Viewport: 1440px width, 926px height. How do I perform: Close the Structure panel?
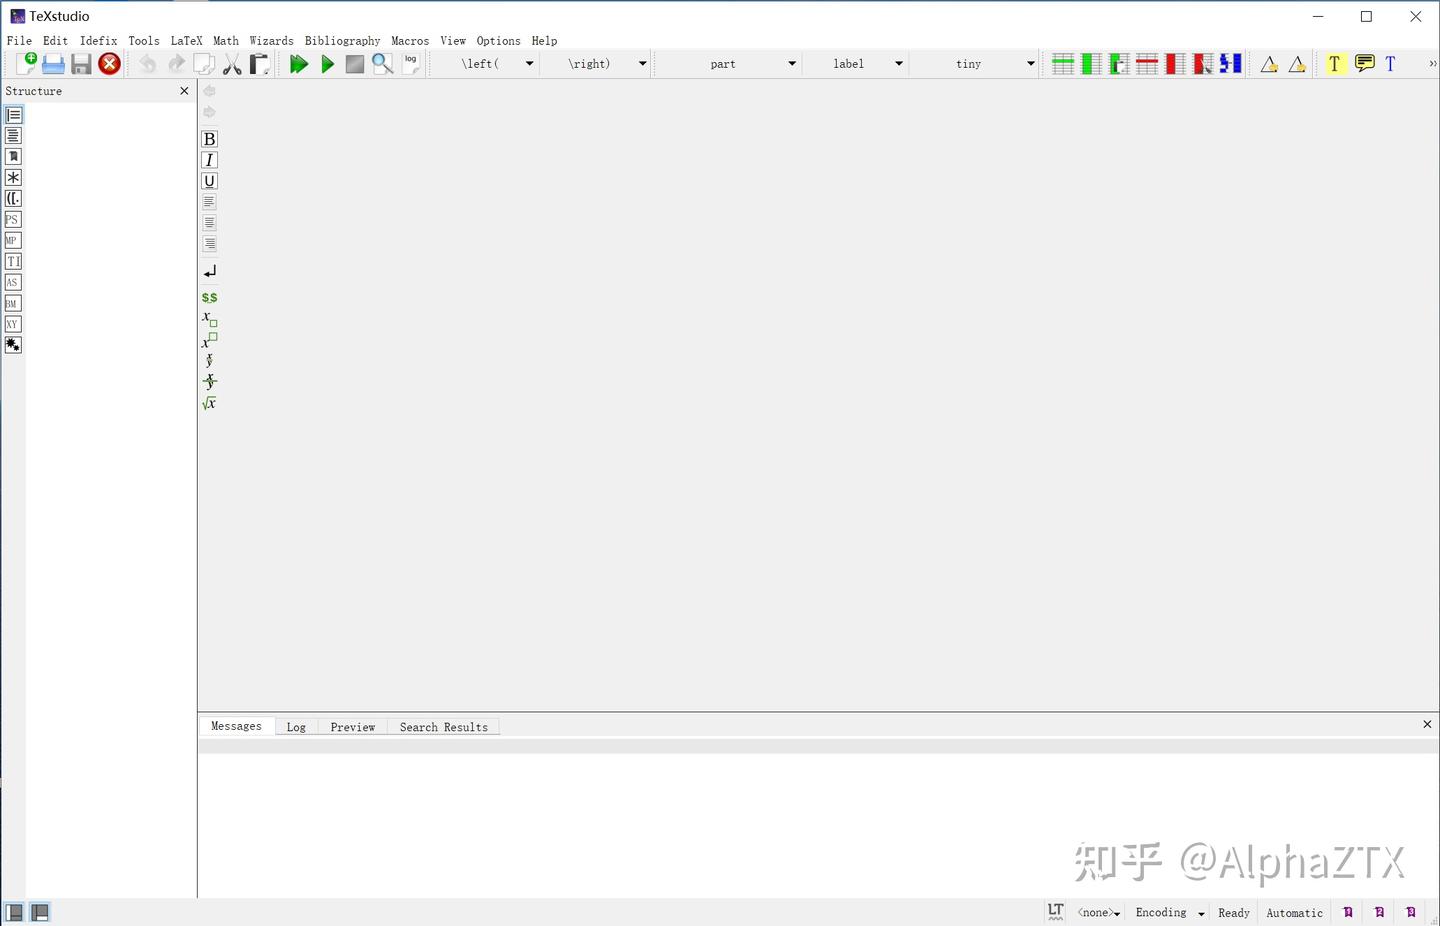pos(184,90)
